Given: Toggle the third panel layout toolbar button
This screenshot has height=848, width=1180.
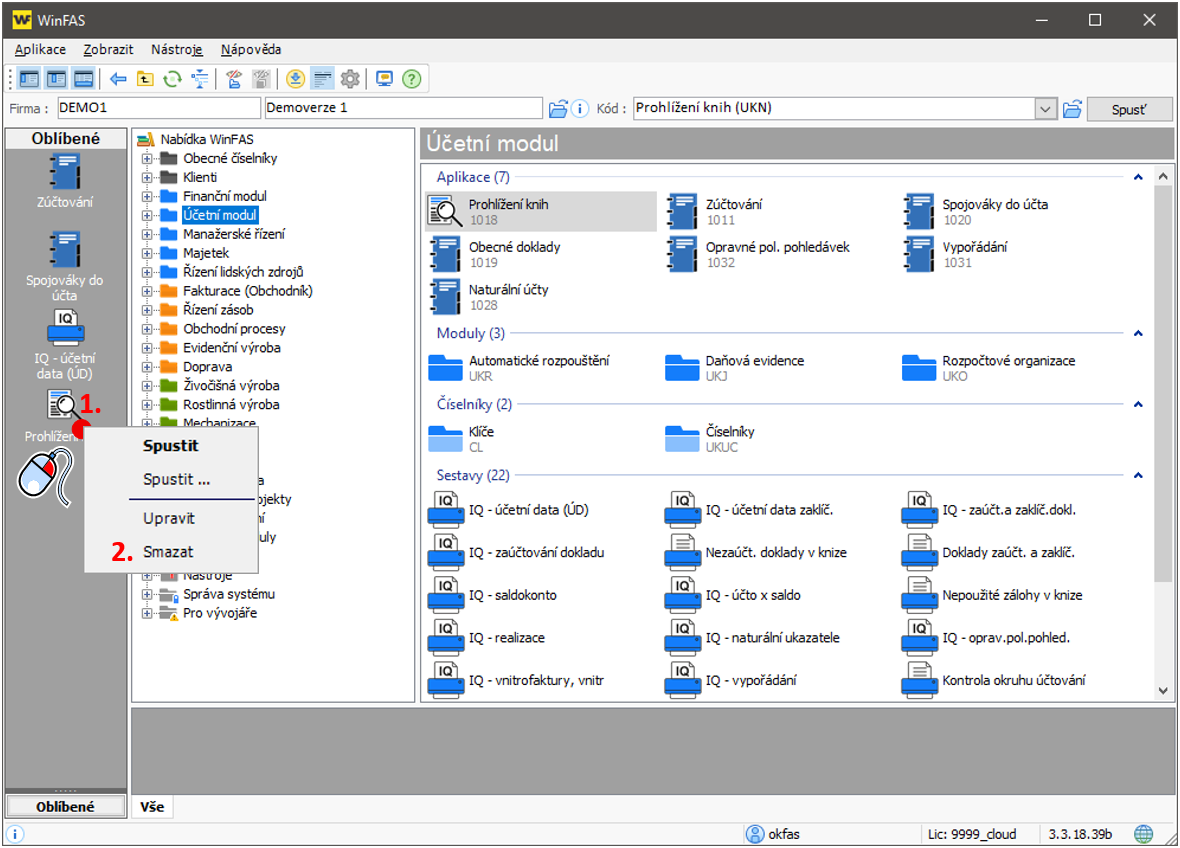Looking at the screenshot, I should 83,79.
